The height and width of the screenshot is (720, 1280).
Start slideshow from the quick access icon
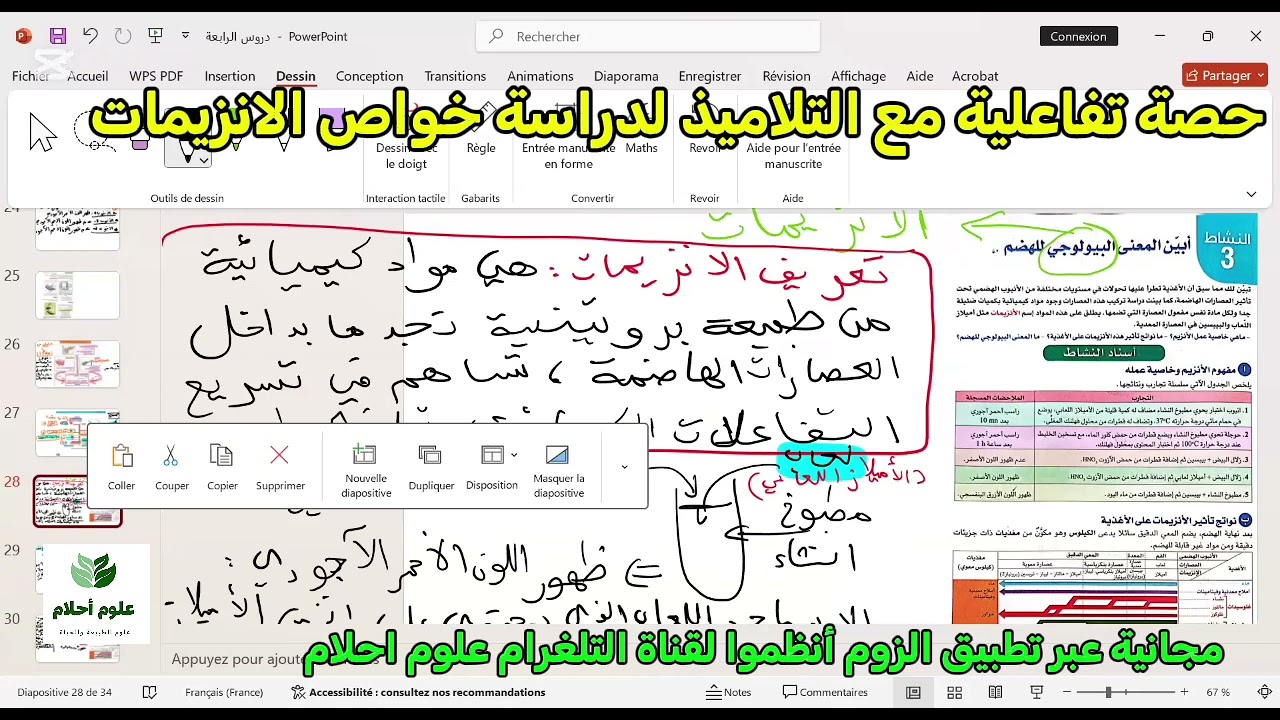pyautogui.click(x=155, y=36)
